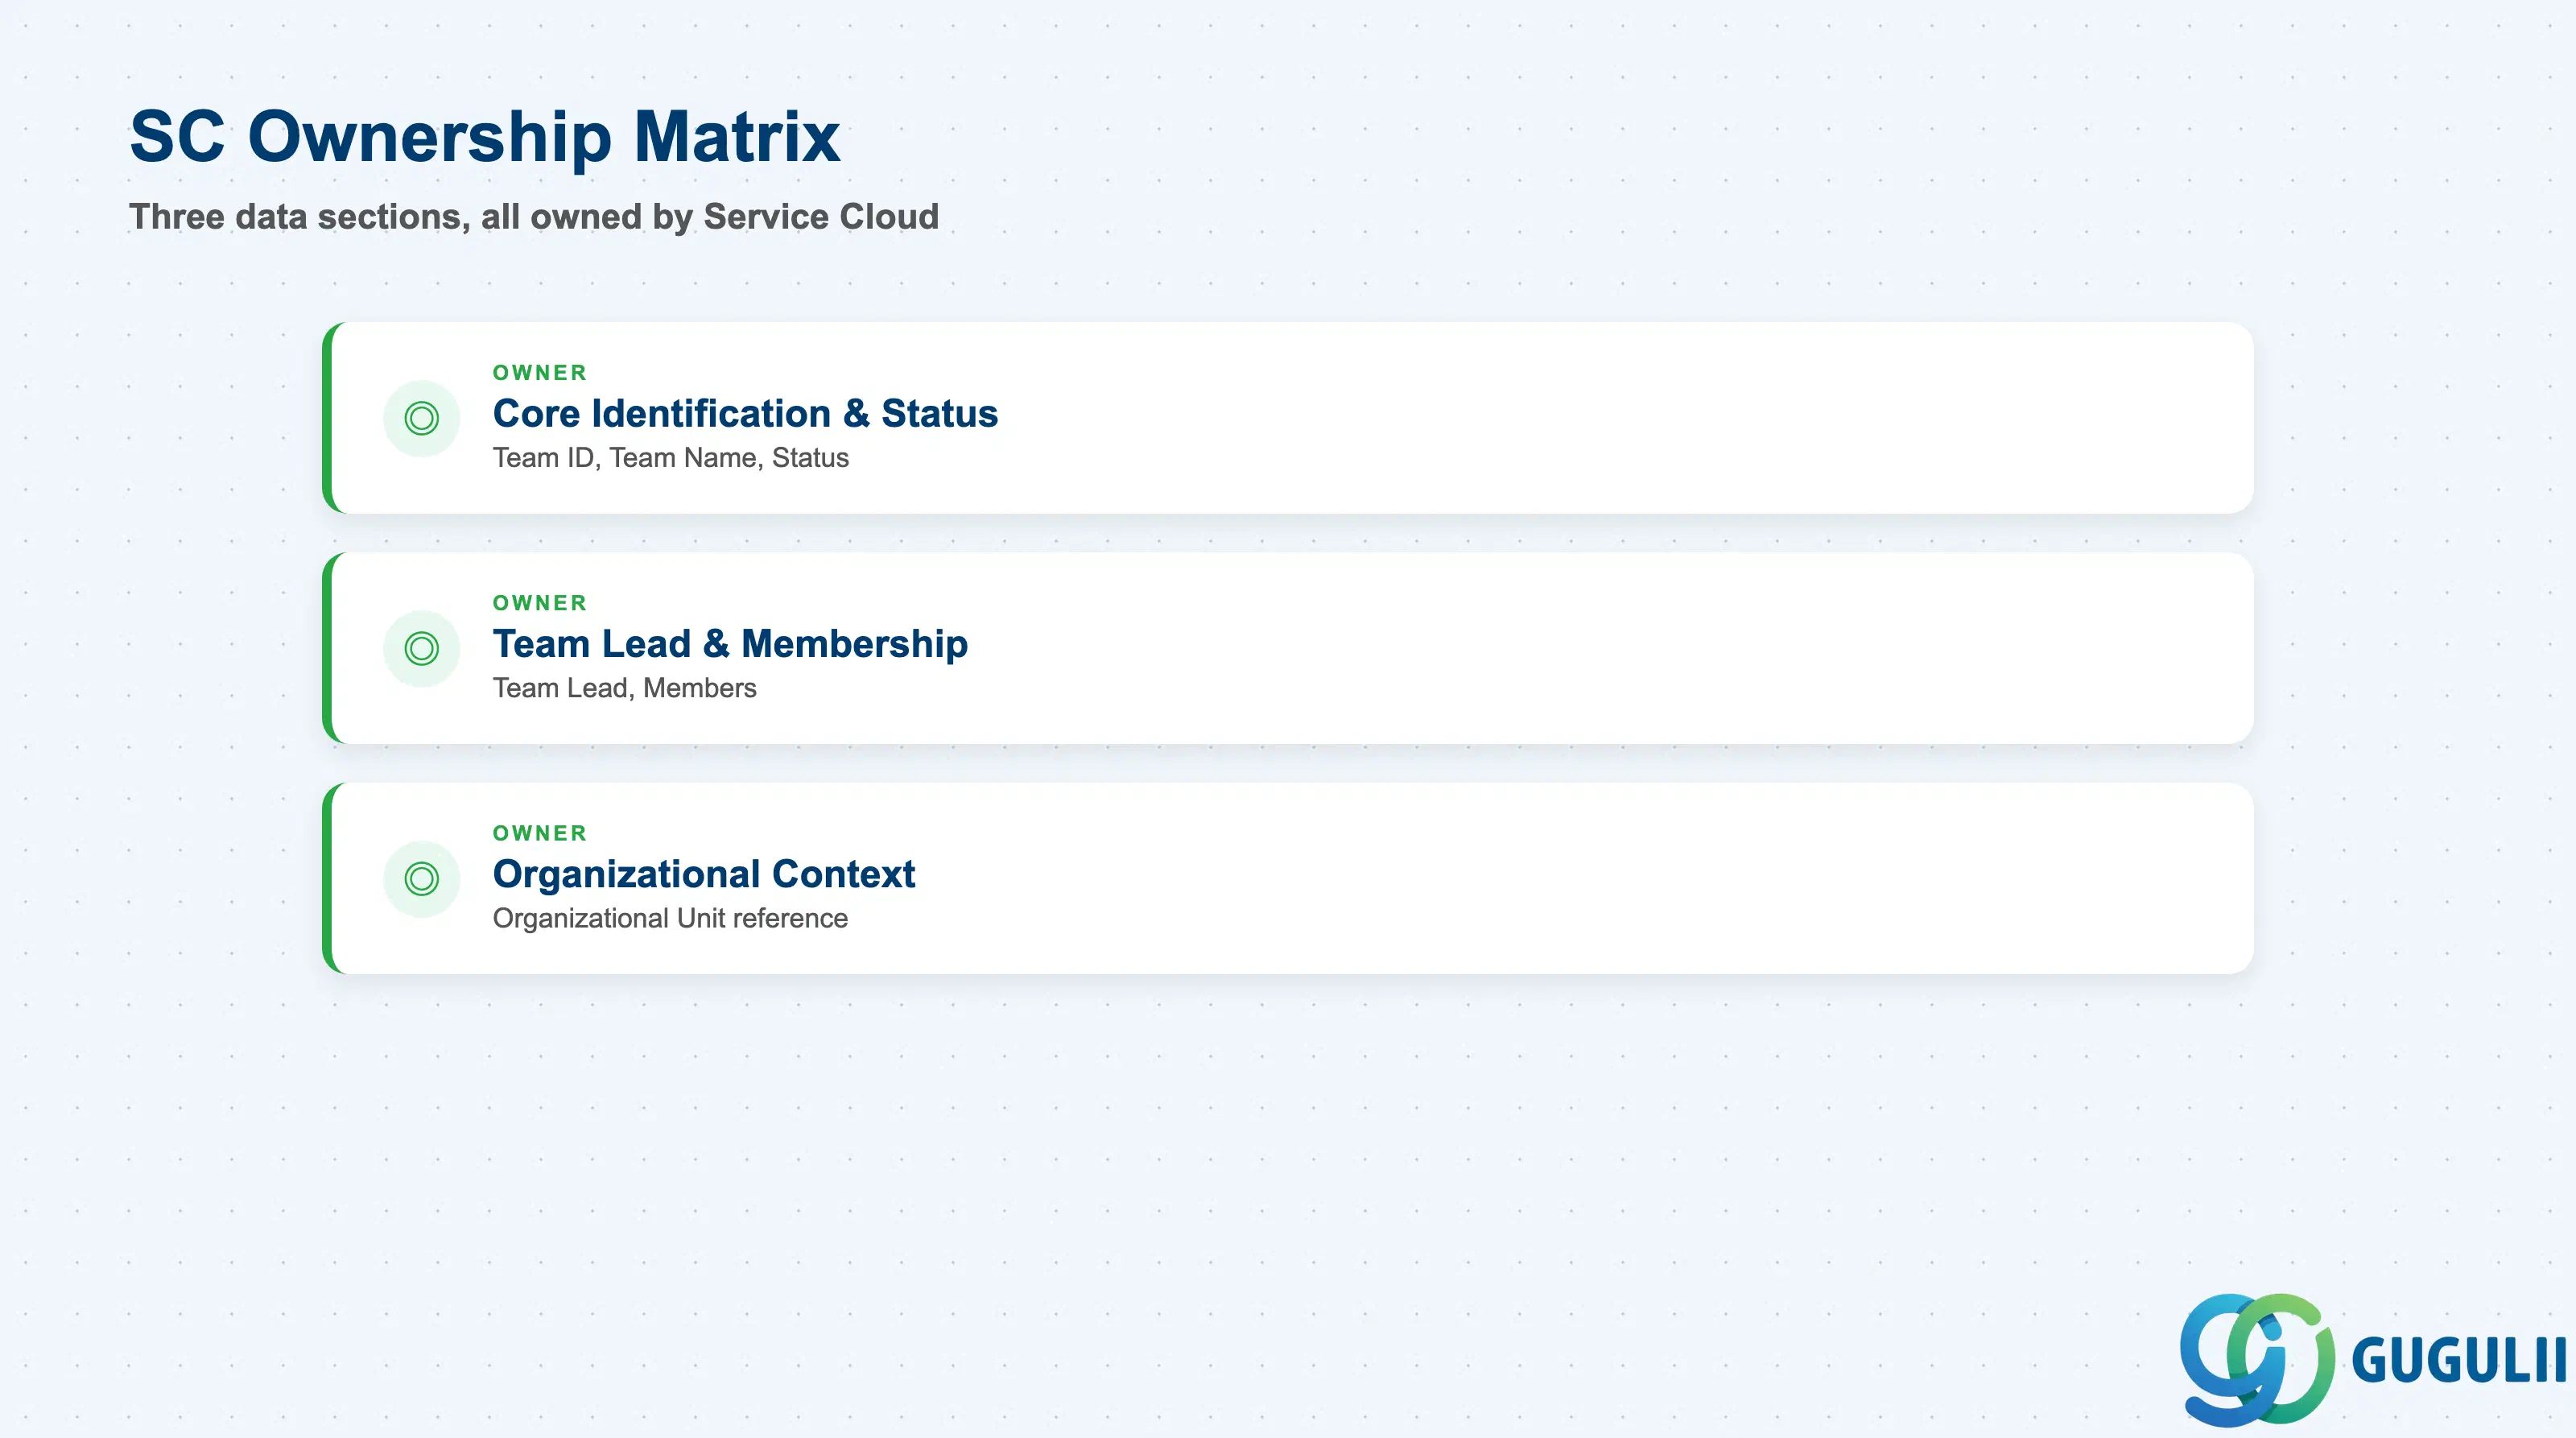
Task: Click OWNER label above Team Lead & Membership
Action: point(540,602)
